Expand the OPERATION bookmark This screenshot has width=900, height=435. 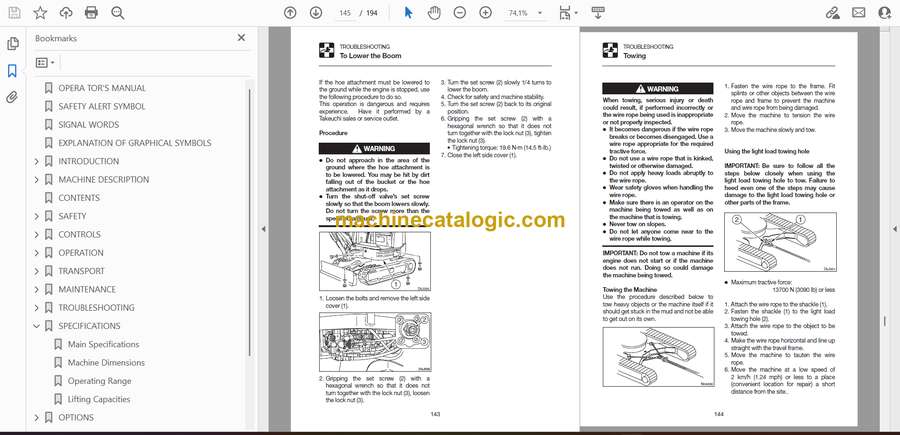click(x=37, y=253)
